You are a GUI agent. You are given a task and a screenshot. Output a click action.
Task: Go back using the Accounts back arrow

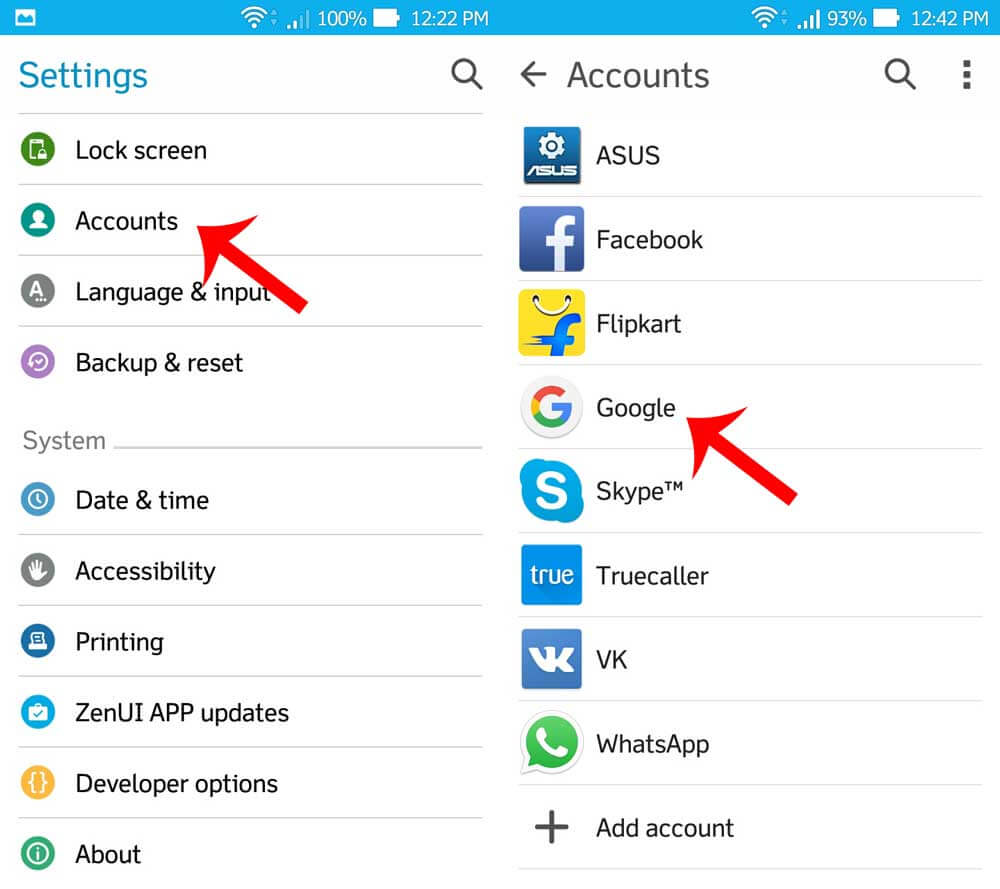534,74
